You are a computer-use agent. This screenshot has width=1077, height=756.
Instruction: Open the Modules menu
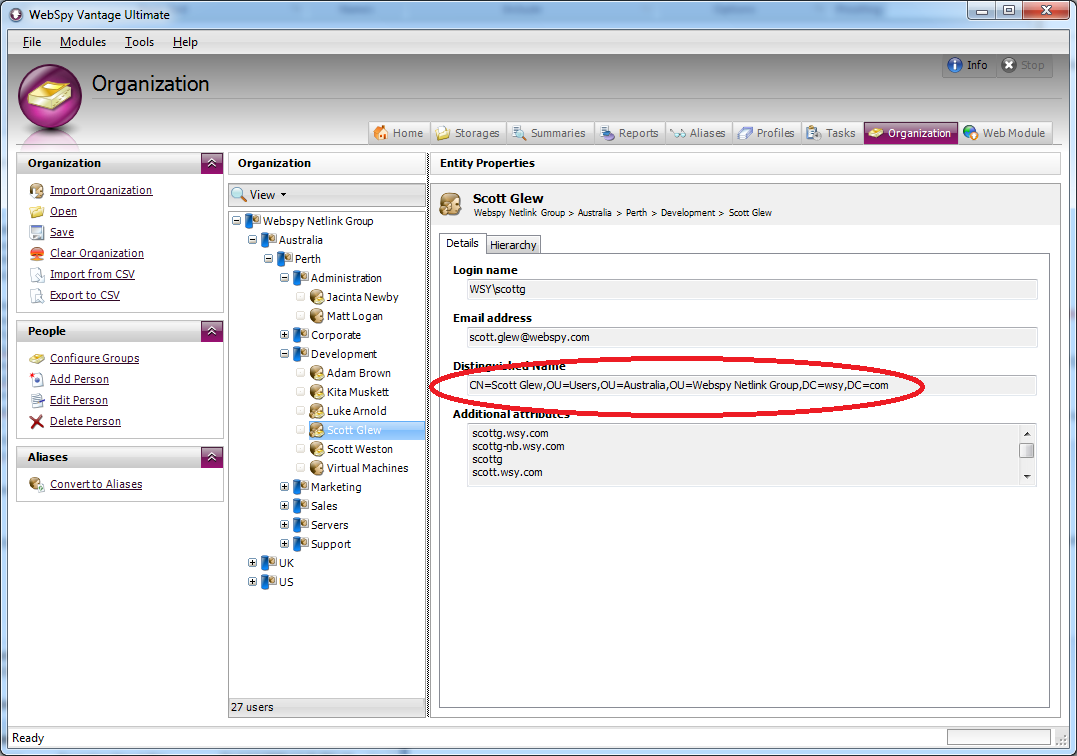click(x=83, y=42)
